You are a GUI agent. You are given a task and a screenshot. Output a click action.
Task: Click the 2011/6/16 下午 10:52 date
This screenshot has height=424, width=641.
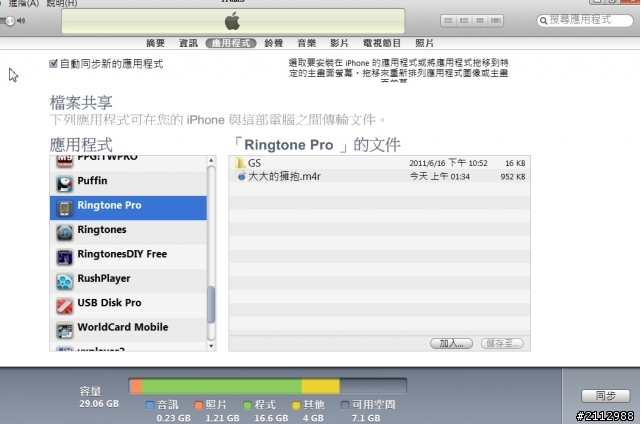click(448, 163)
